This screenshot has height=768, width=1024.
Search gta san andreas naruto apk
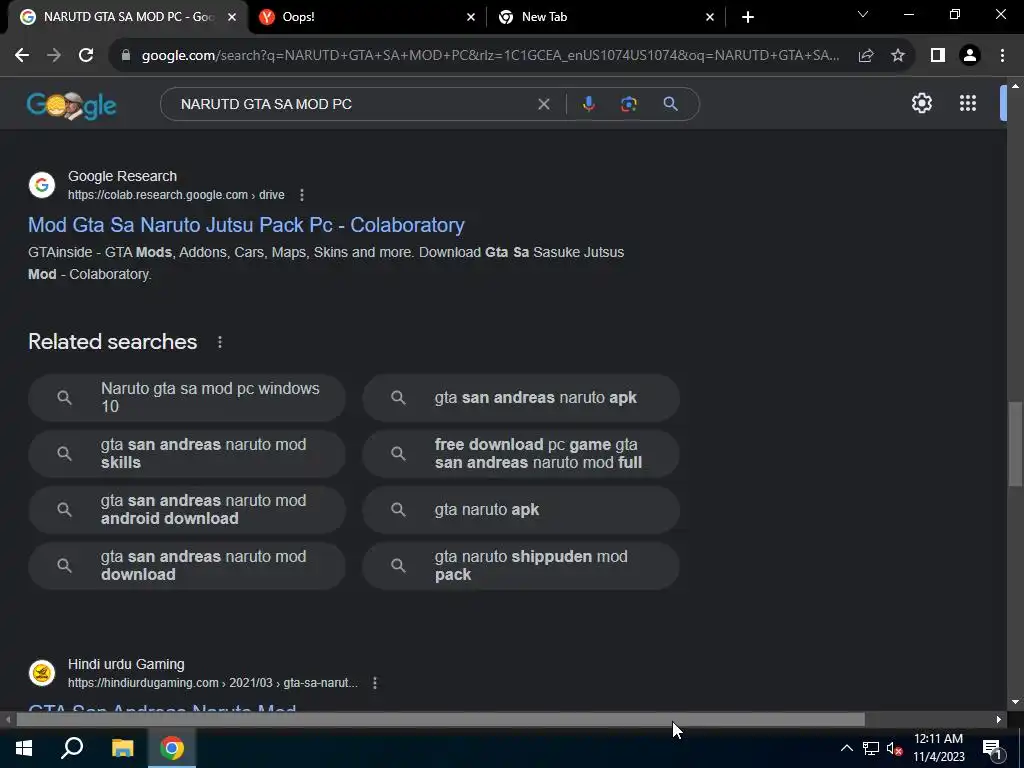coord(521,398)
